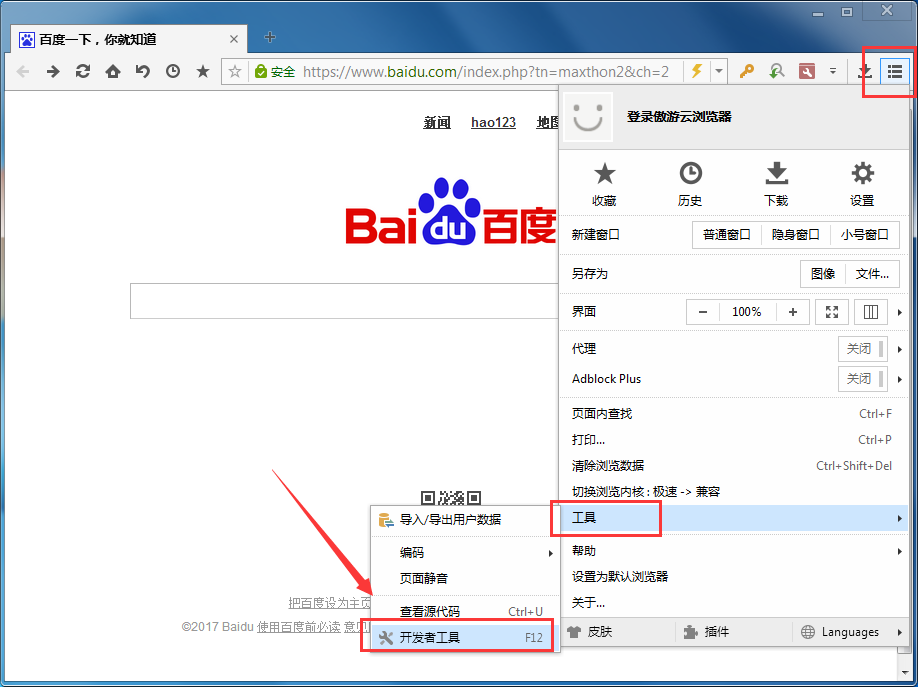Open the key password manager icon

point(746,71)
